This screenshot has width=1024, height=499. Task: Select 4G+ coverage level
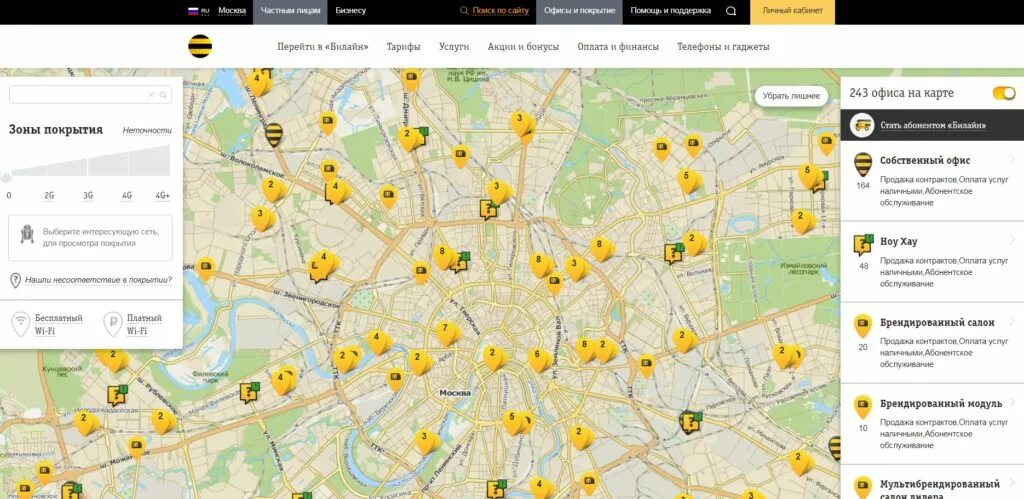(163, 195)
